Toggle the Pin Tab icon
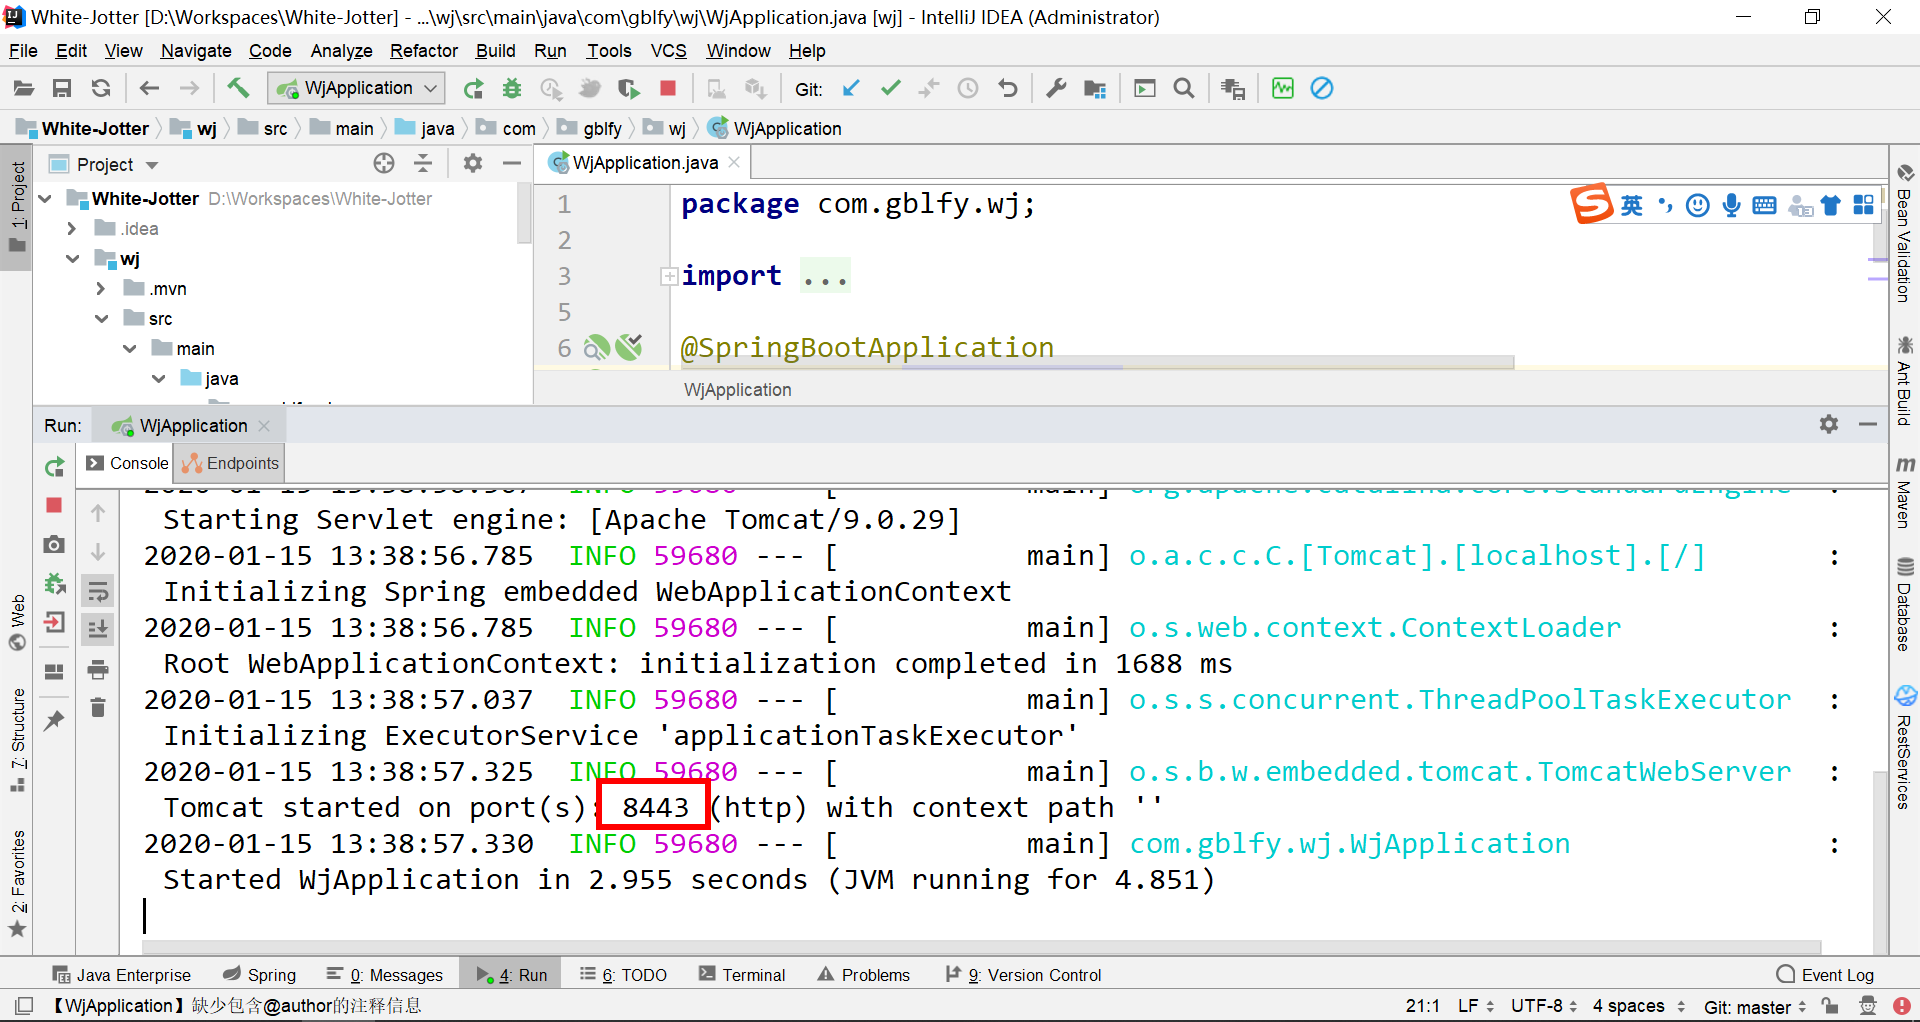The image size is (1920, 1022). pyautogui.click(x=54, y=720)
